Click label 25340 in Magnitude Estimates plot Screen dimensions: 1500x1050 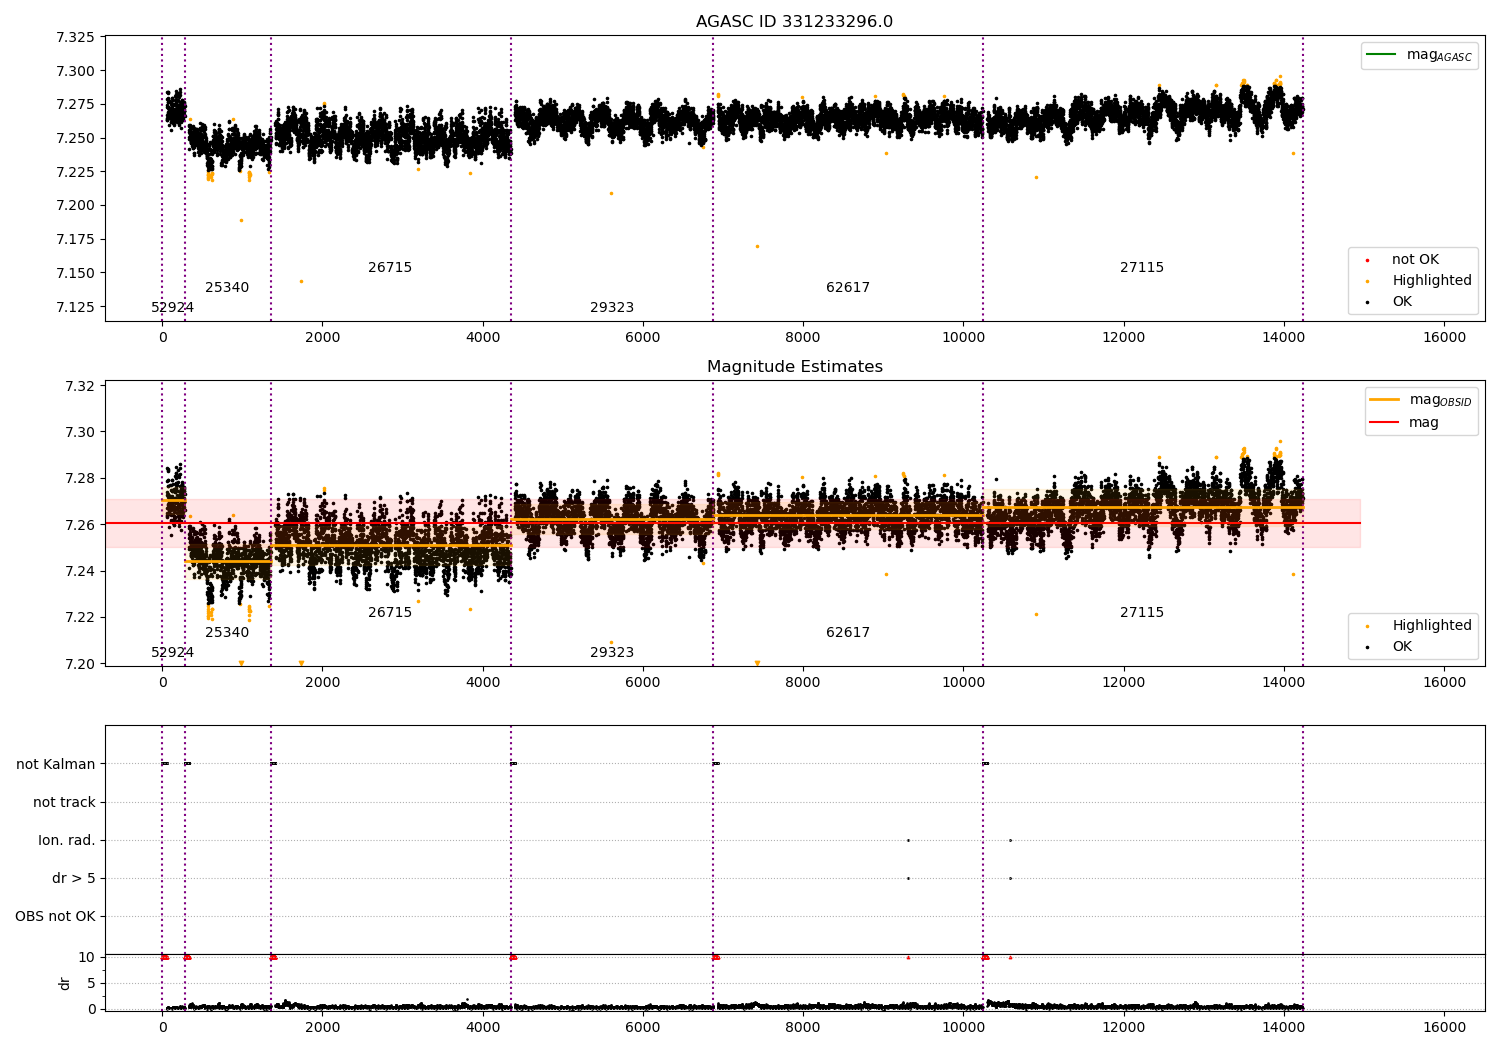coord(227,633)
